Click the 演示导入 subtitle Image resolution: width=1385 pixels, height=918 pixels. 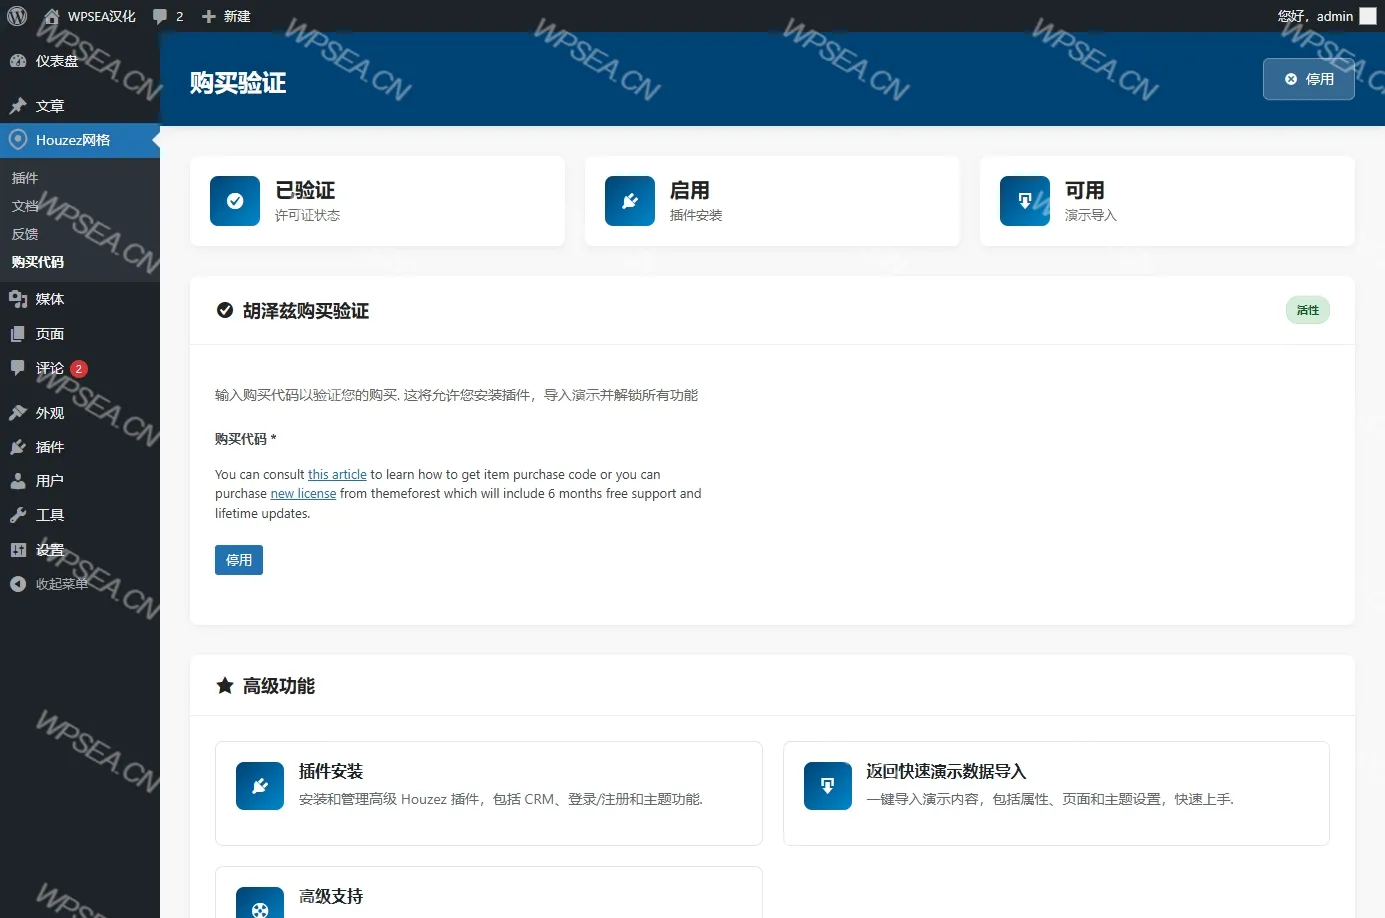click(x=1091, y=215)
